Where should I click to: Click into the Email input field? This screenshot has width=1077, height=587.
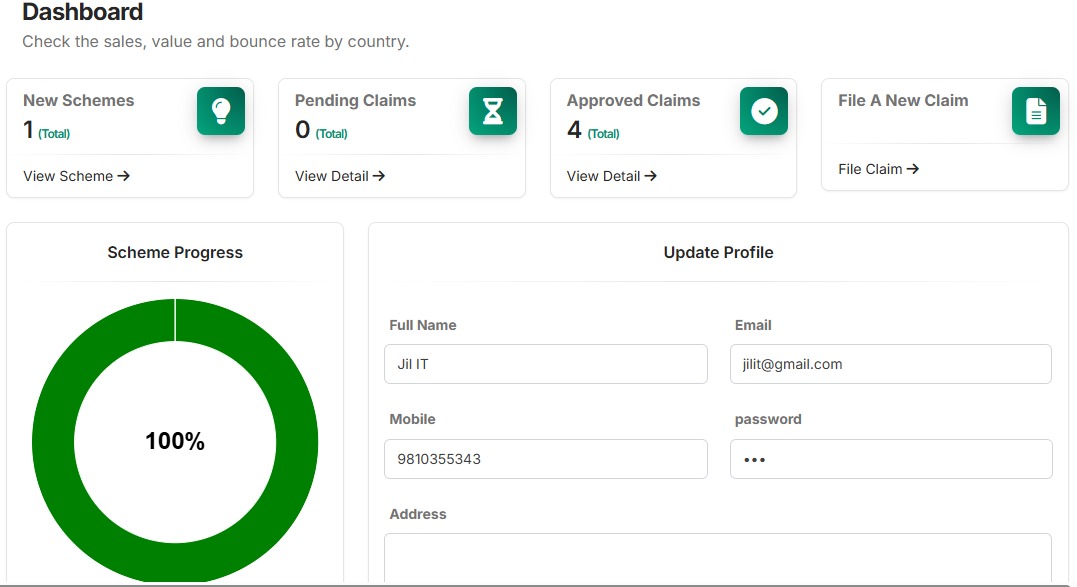[x=891, y=364]
